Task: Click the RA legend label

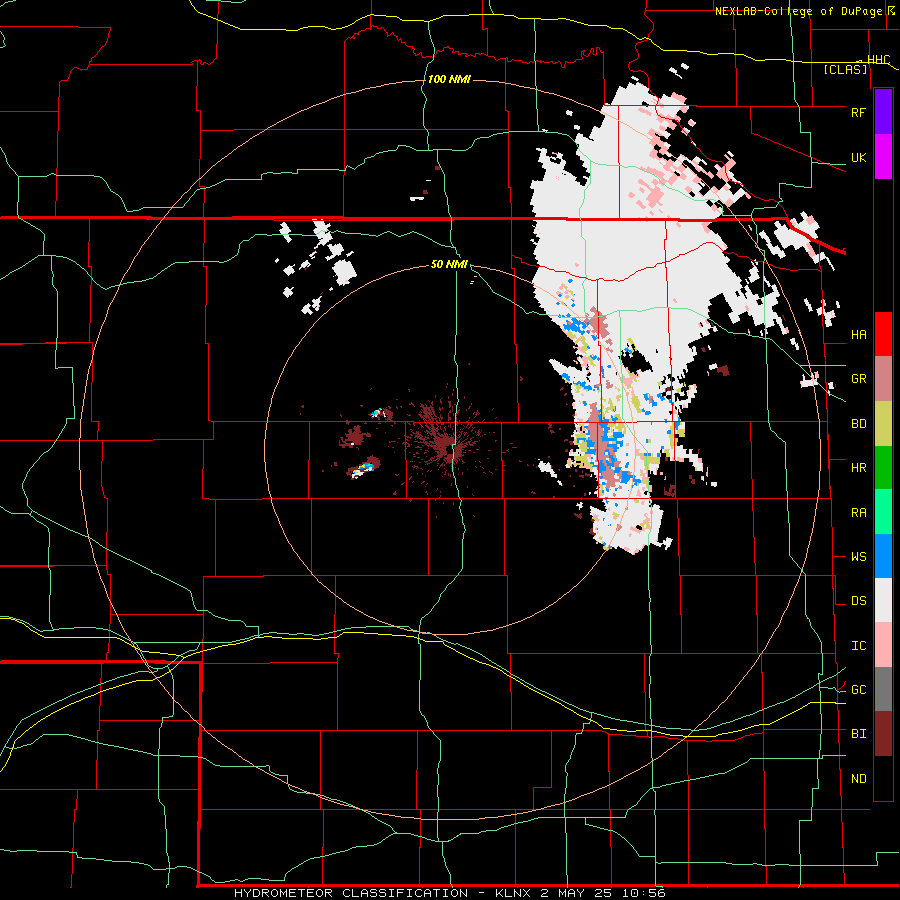Action: click(x=858, y=513)
